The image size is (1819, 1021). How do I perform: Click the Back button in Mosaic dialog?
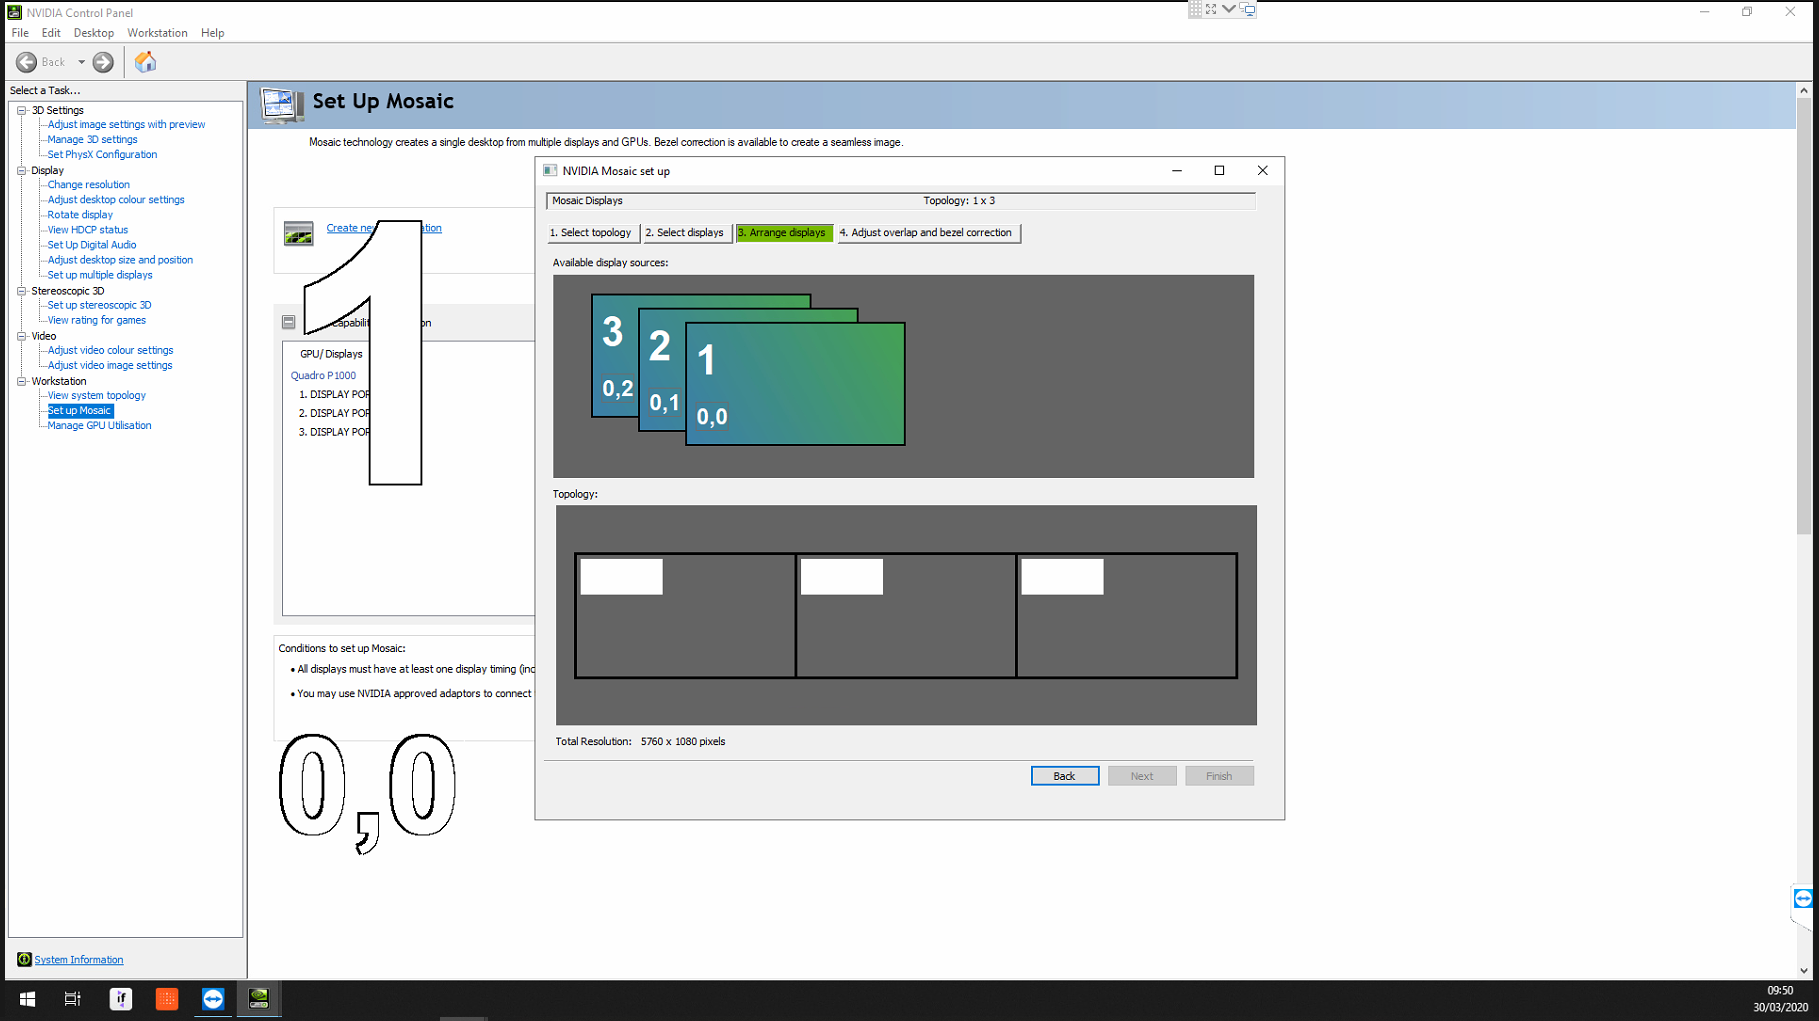tap(1064, 776)
